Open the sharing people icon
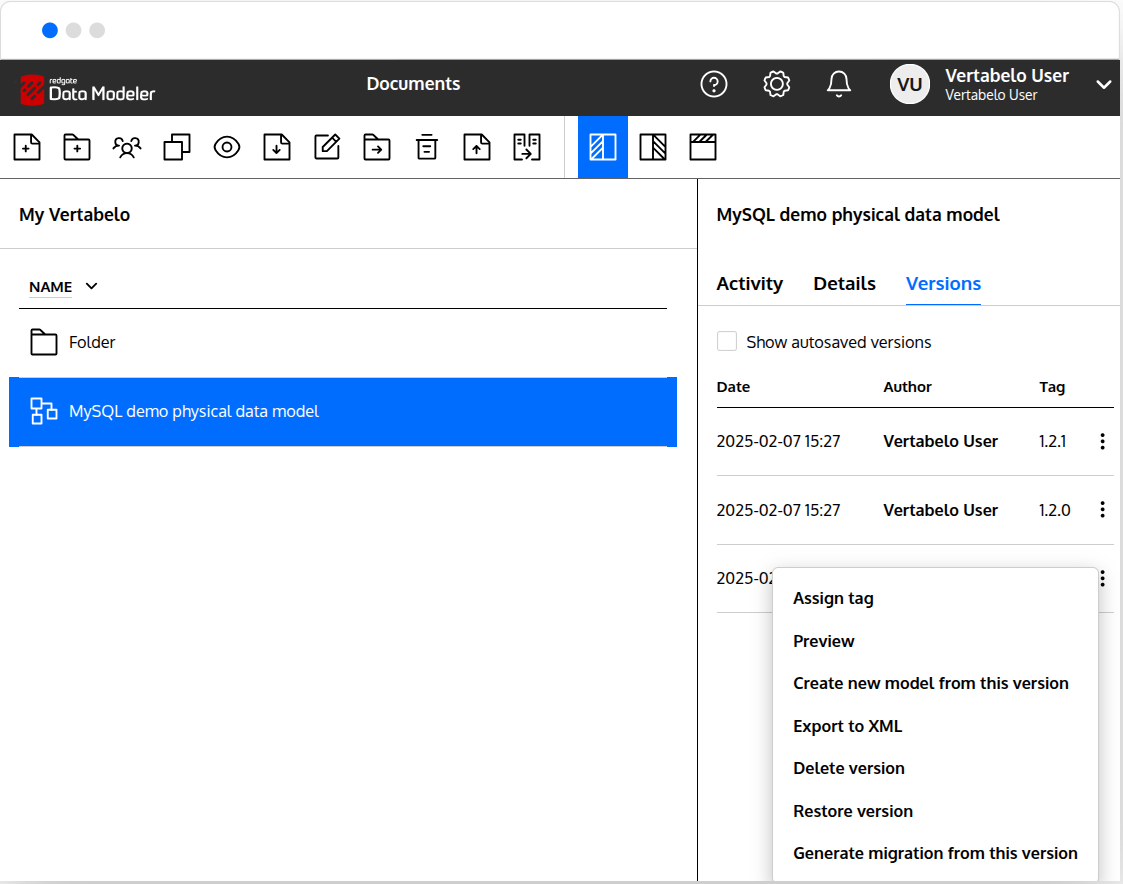This screenshot has width=1123, height=884. [x=127, y=148]
